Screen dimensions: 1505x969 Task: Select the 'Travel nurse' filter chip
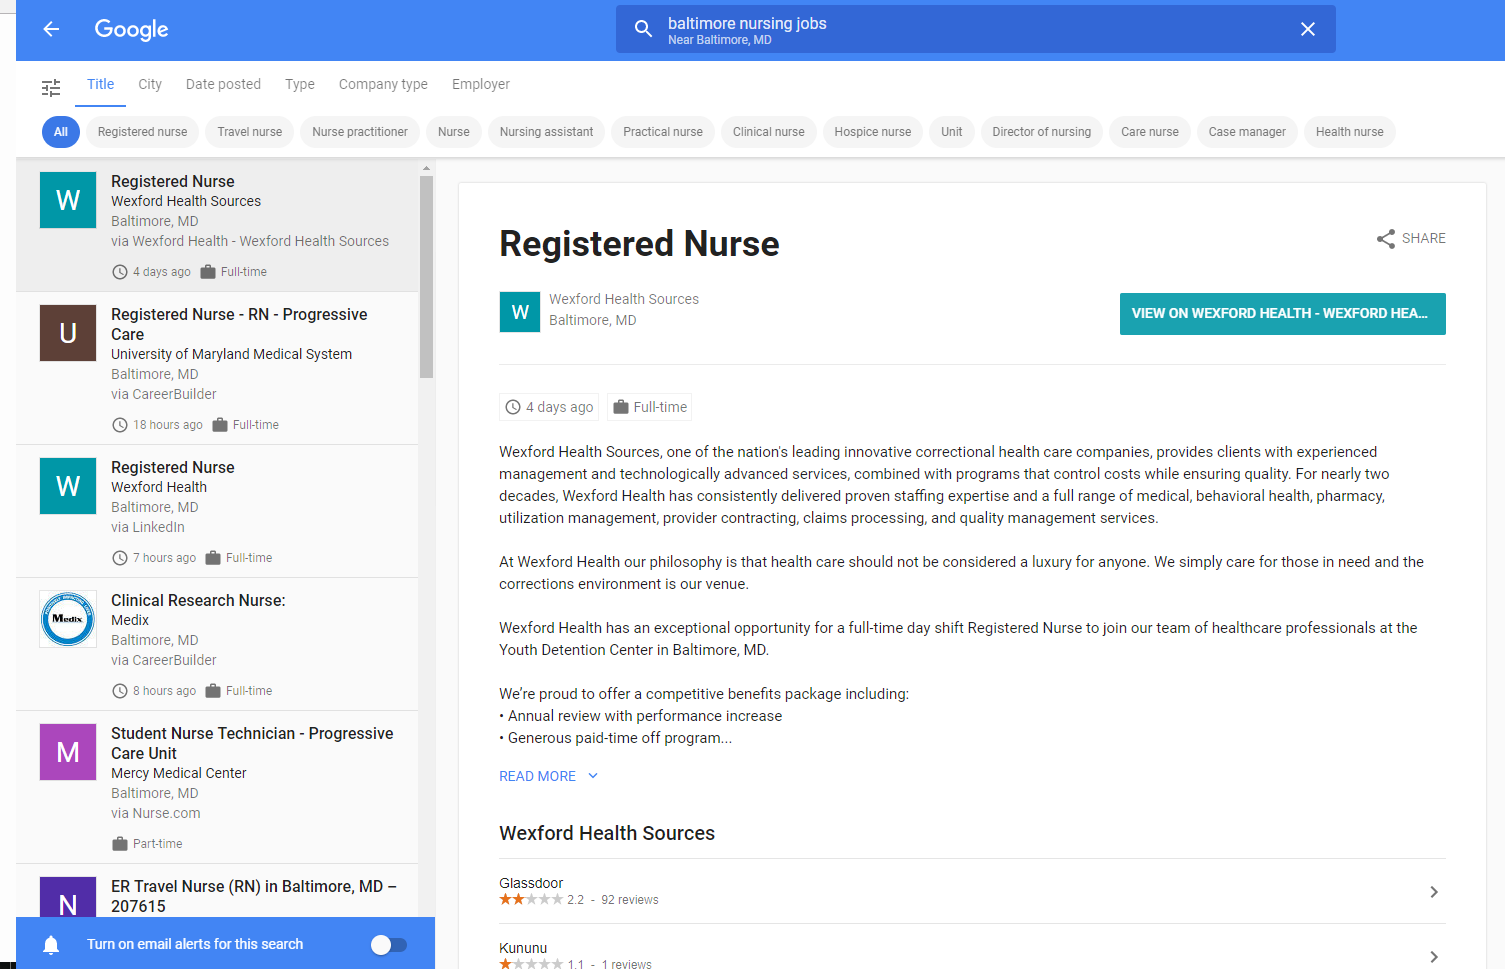click(249, 132)
